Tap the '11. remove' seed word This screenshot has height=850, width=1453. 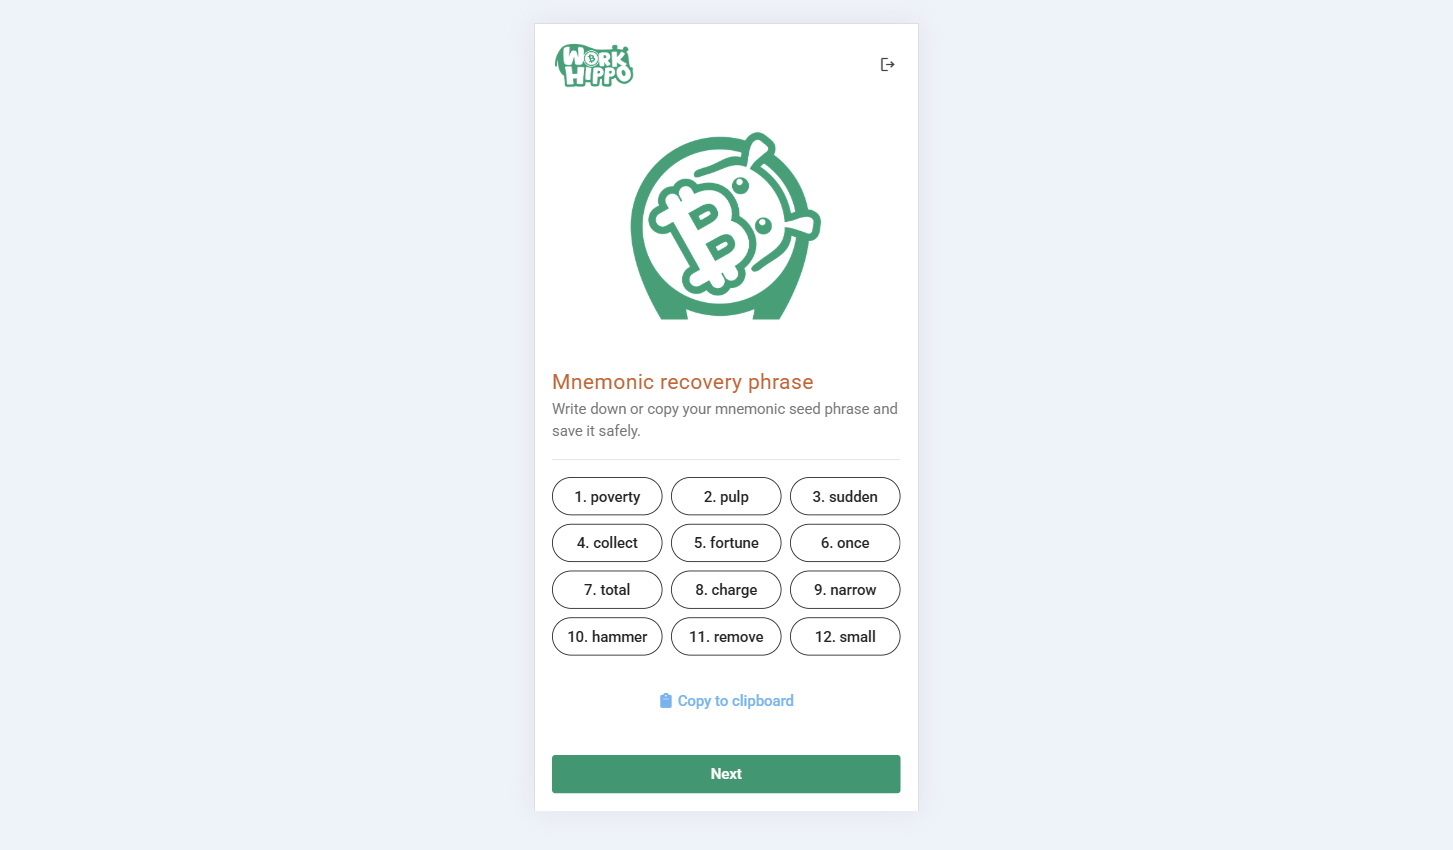pos(726,637)
